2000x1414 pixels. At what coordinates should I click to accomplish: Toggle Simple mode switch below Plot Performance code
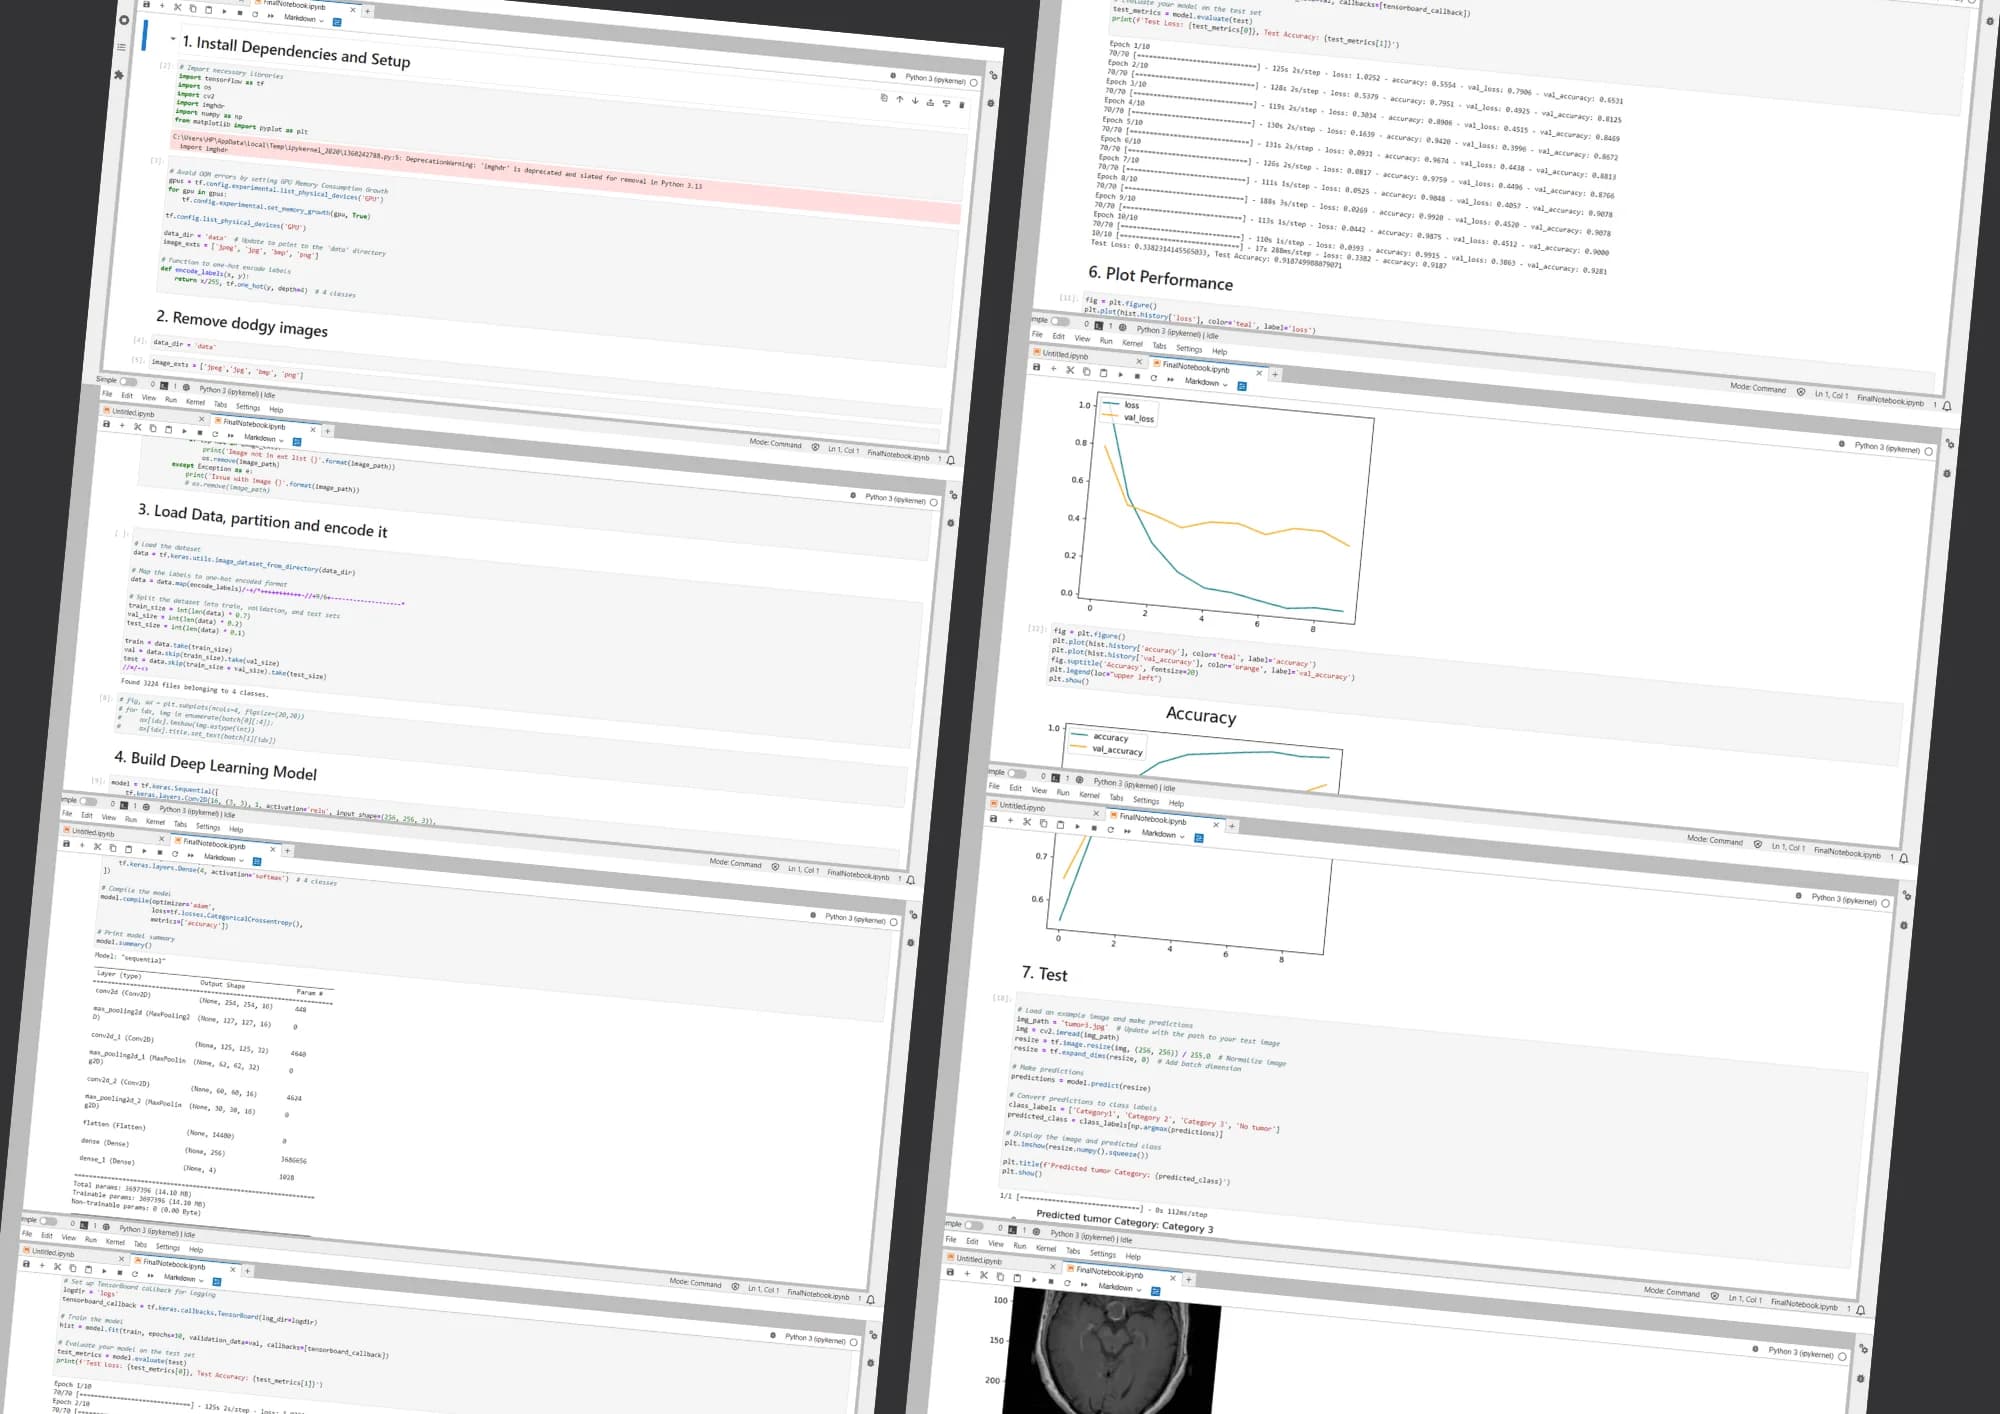1060,322
